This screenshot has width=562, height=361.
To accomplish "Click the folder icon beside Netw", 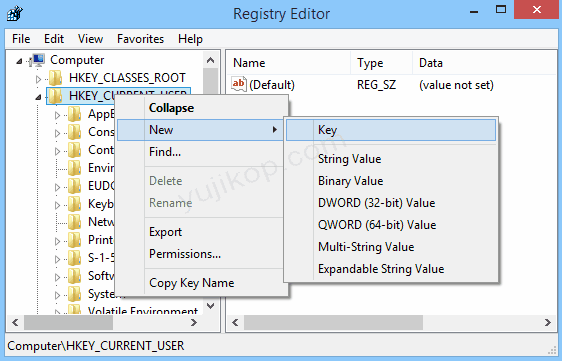I will point(75,222).
